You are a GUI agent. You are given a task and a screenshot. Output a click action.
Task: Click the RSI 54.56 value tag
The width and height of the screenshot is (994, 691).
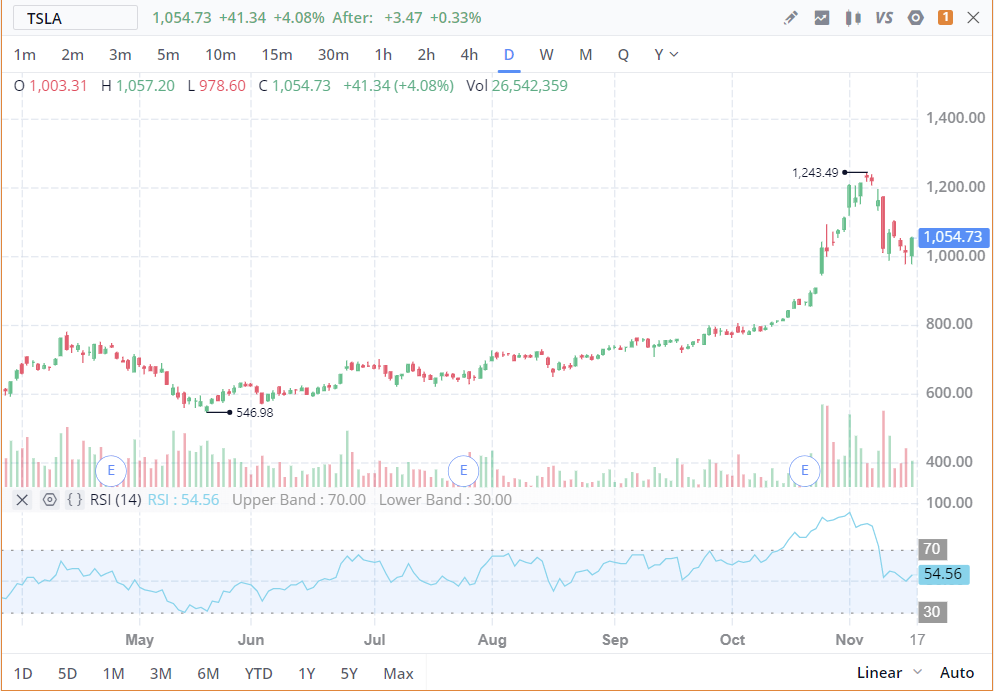(x=943, y=574)
